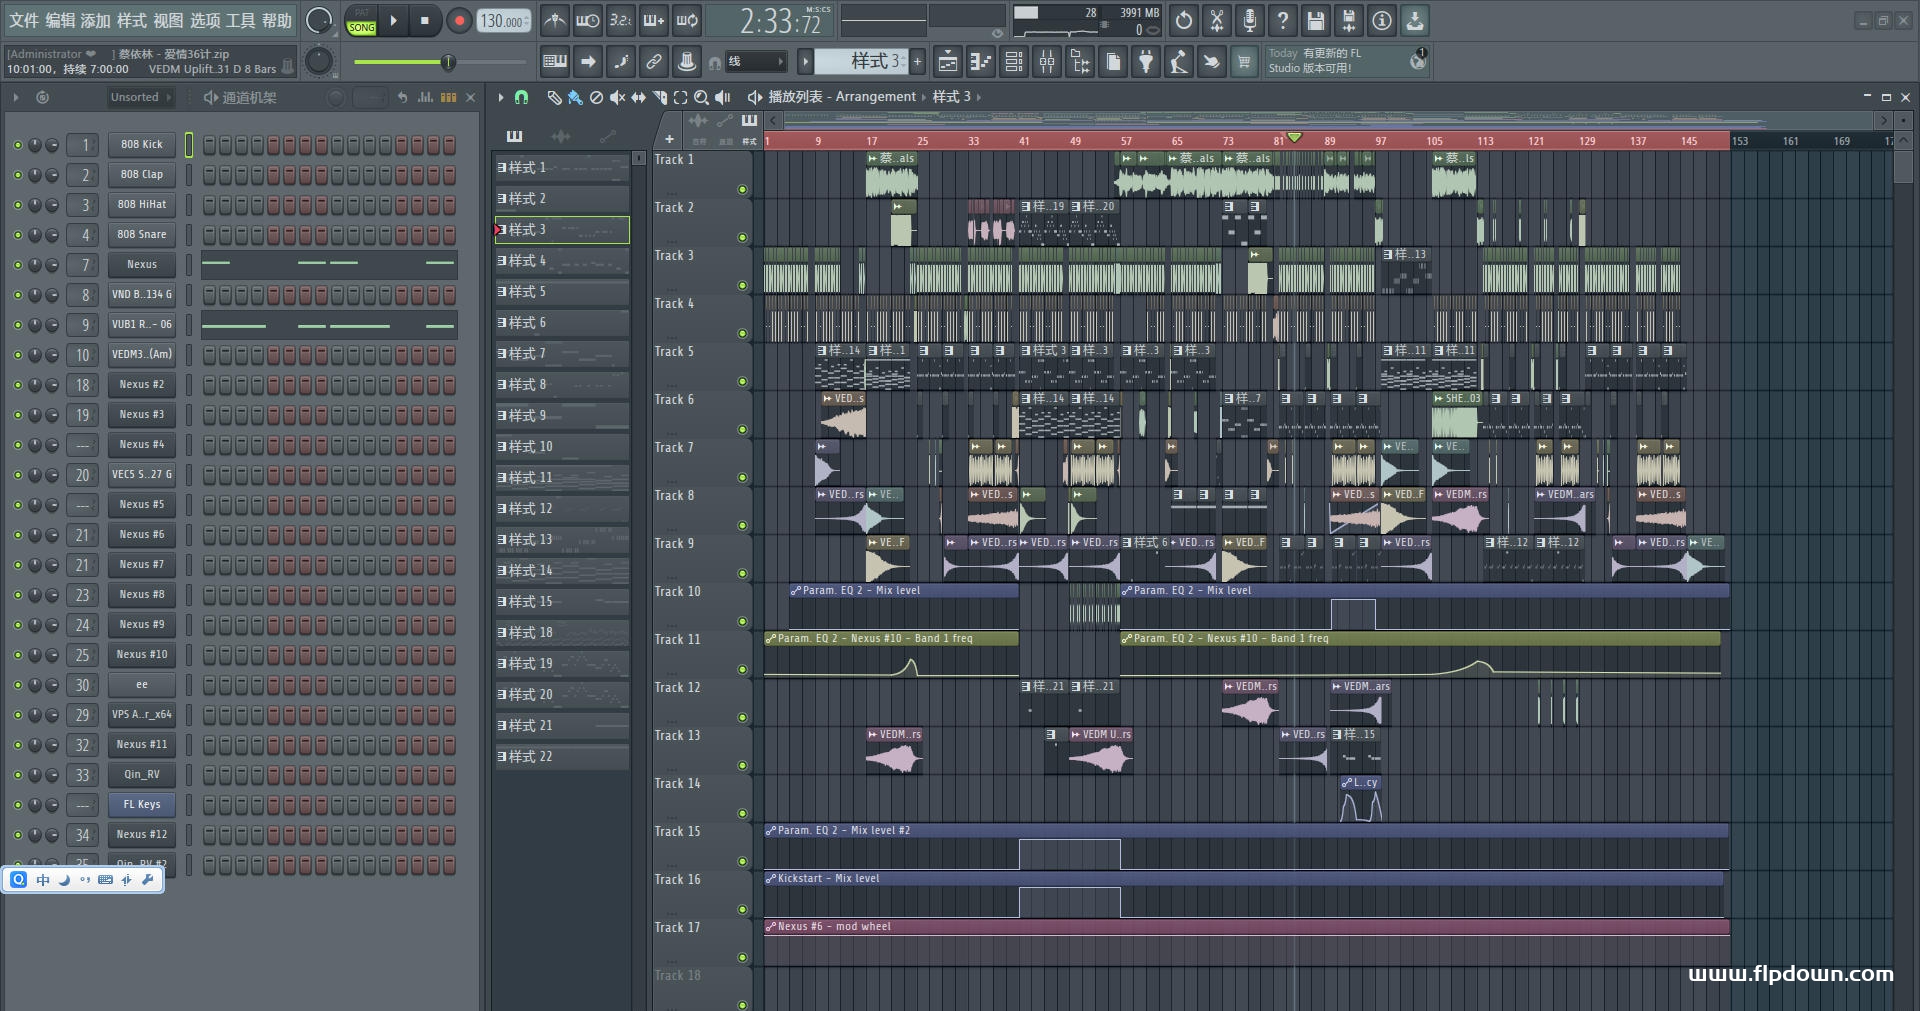This screenshot has width=1920, height=1011.
Task: Click the Nexus #10 channel button
Action: coord(141,655)
